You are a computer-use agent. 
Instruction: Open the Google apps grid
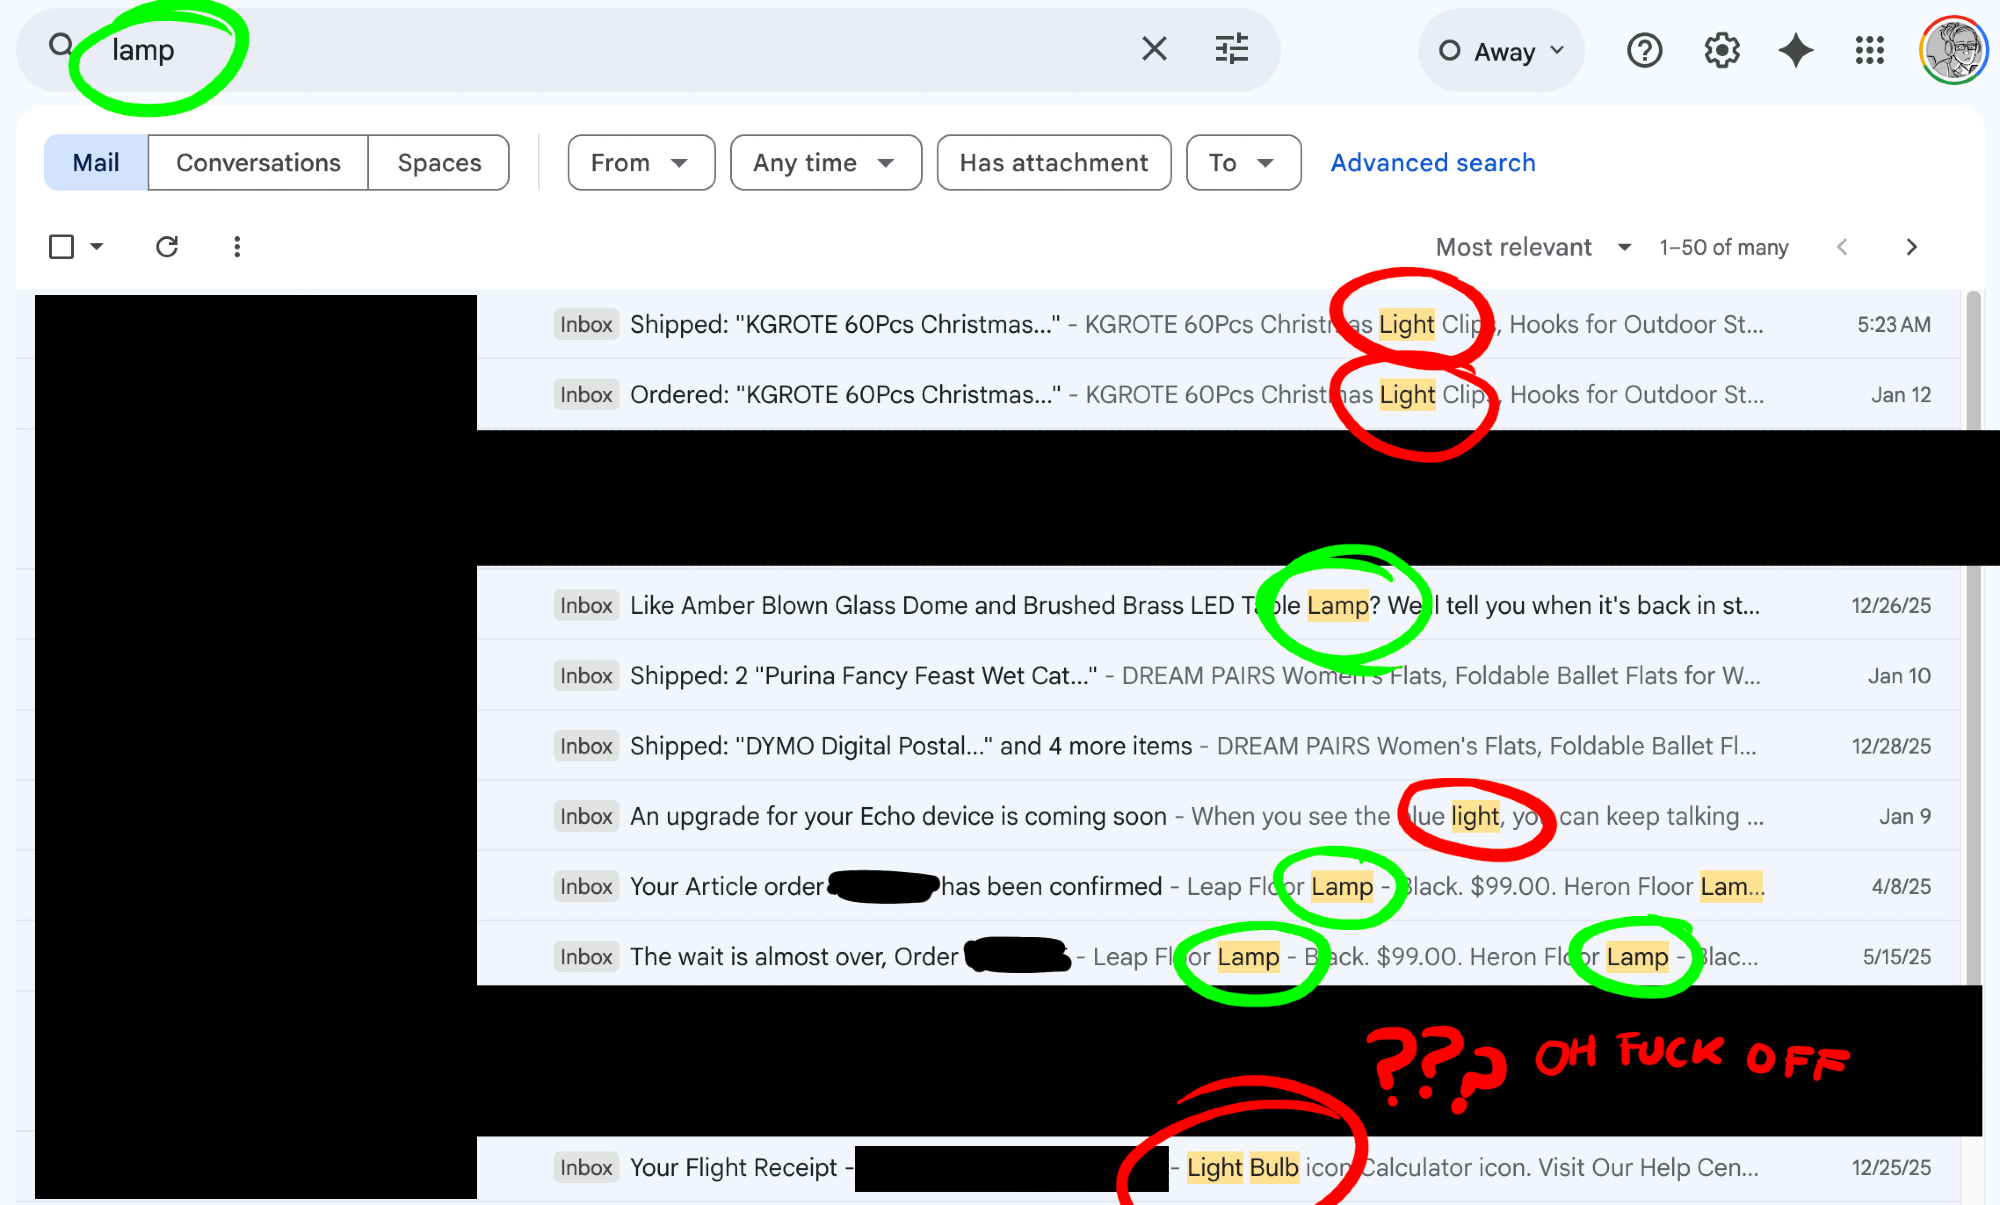tap(1869, 50)
